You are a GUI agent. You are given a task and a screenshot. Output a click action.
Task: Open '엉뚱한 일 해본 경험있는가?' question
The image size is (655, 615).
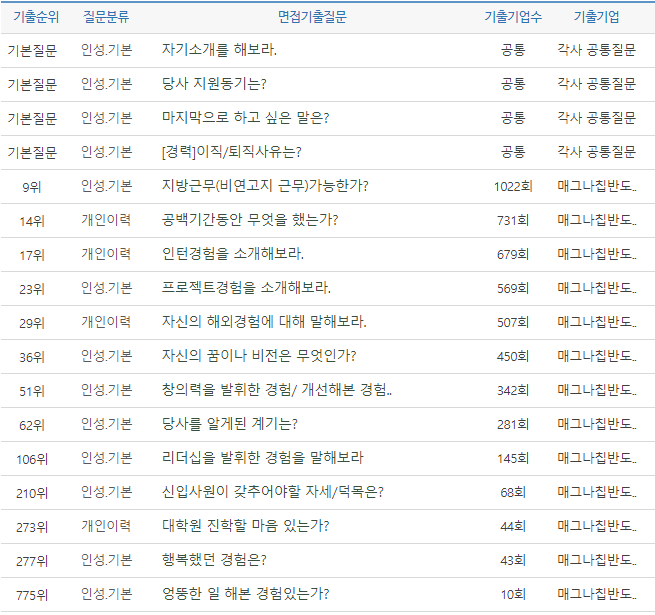(x=245, y=594)
